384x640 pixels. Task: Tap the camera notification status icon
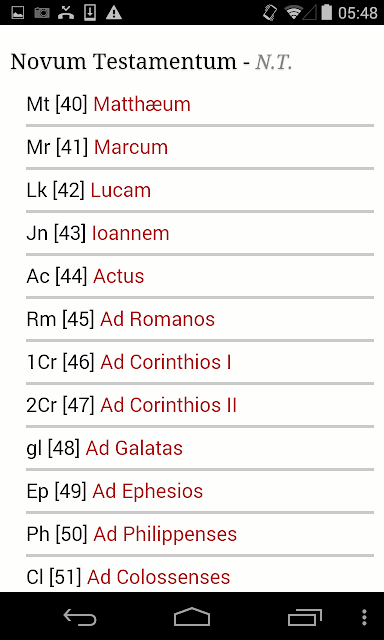coord(42,13)
